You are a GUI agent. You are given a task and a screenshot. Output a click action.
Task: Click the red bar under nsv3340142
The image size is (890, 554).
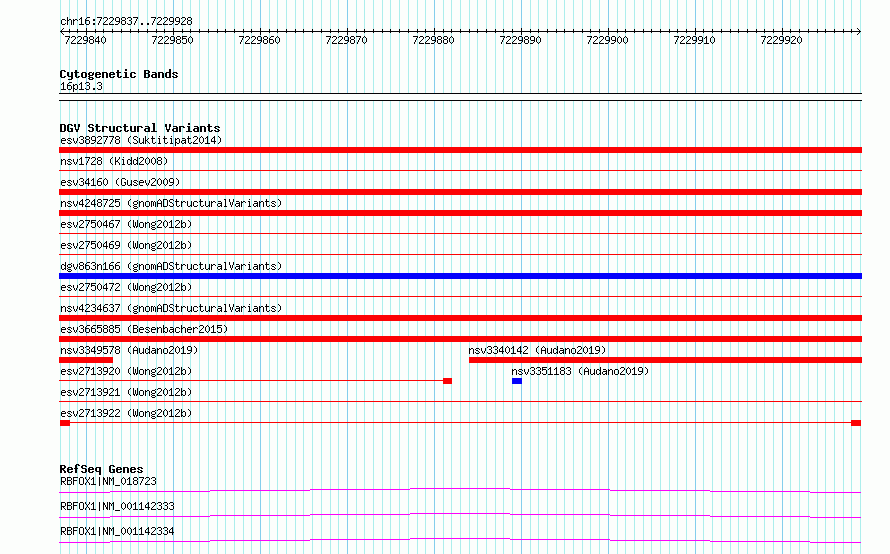point(665,360)
